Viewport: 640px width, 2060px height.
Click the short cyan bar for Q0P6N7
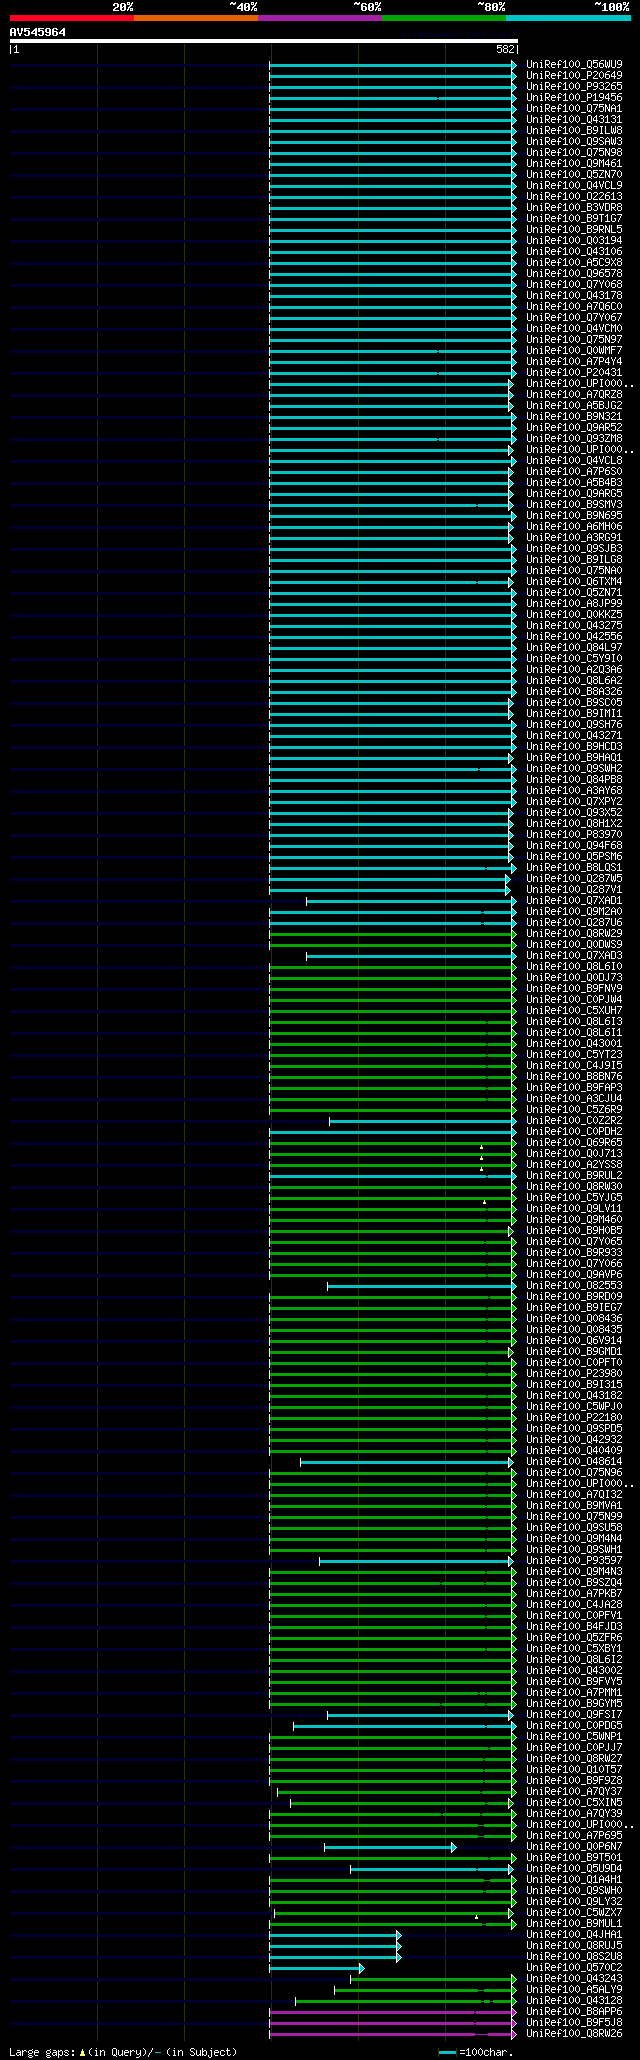pyautogui.click(x=390, y=1847)
